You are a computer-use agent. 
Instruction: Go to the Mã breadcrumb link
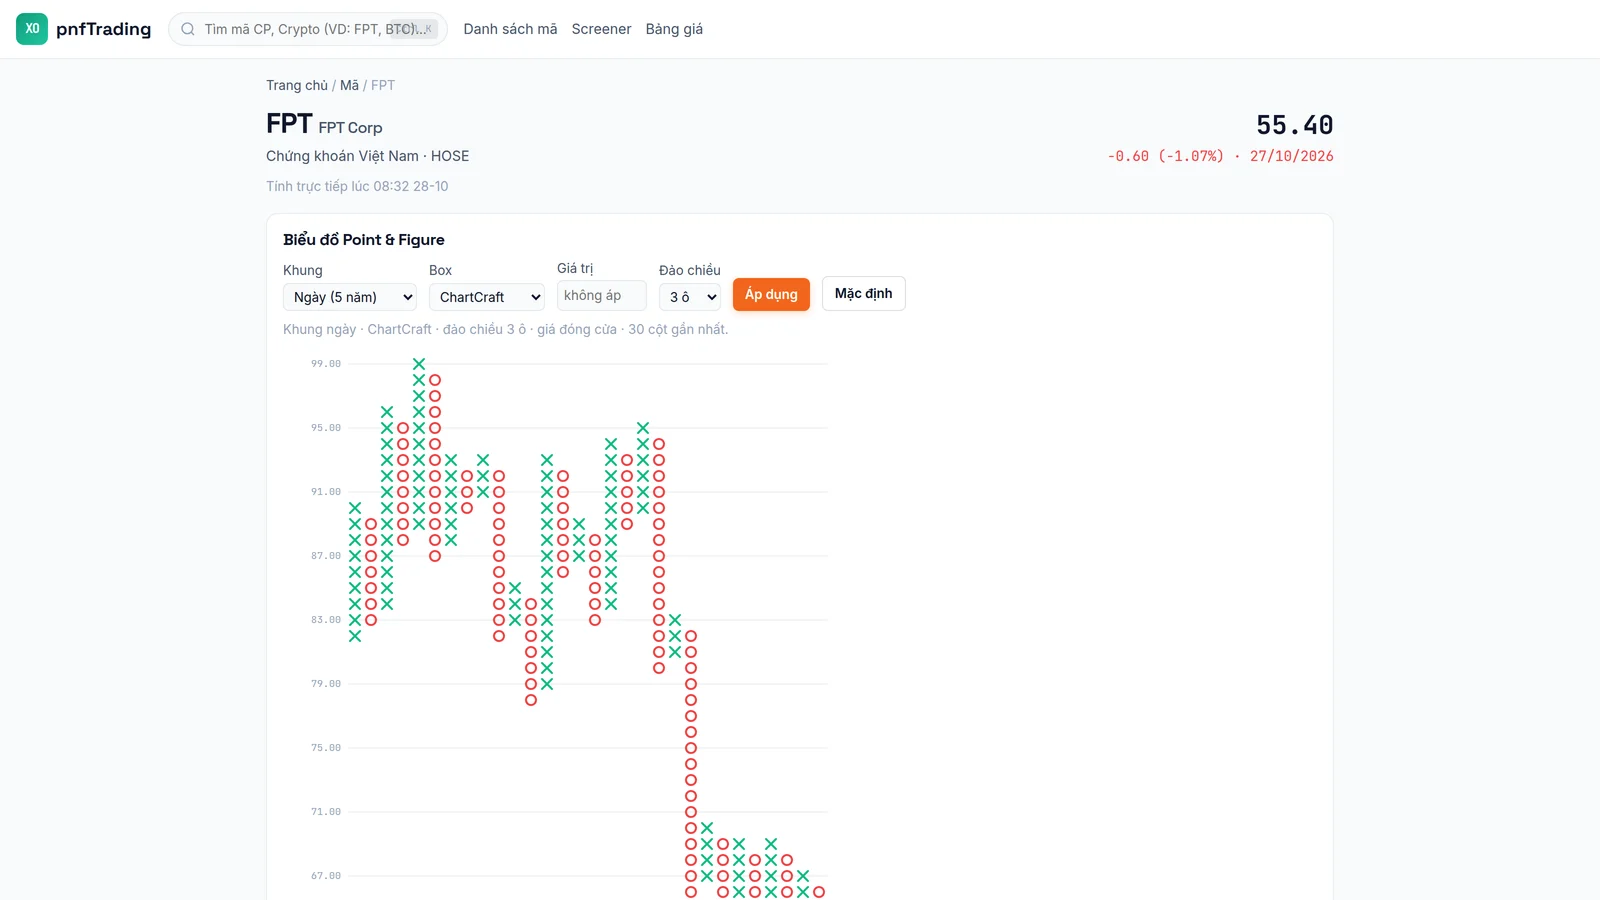(x=349, y=85)
